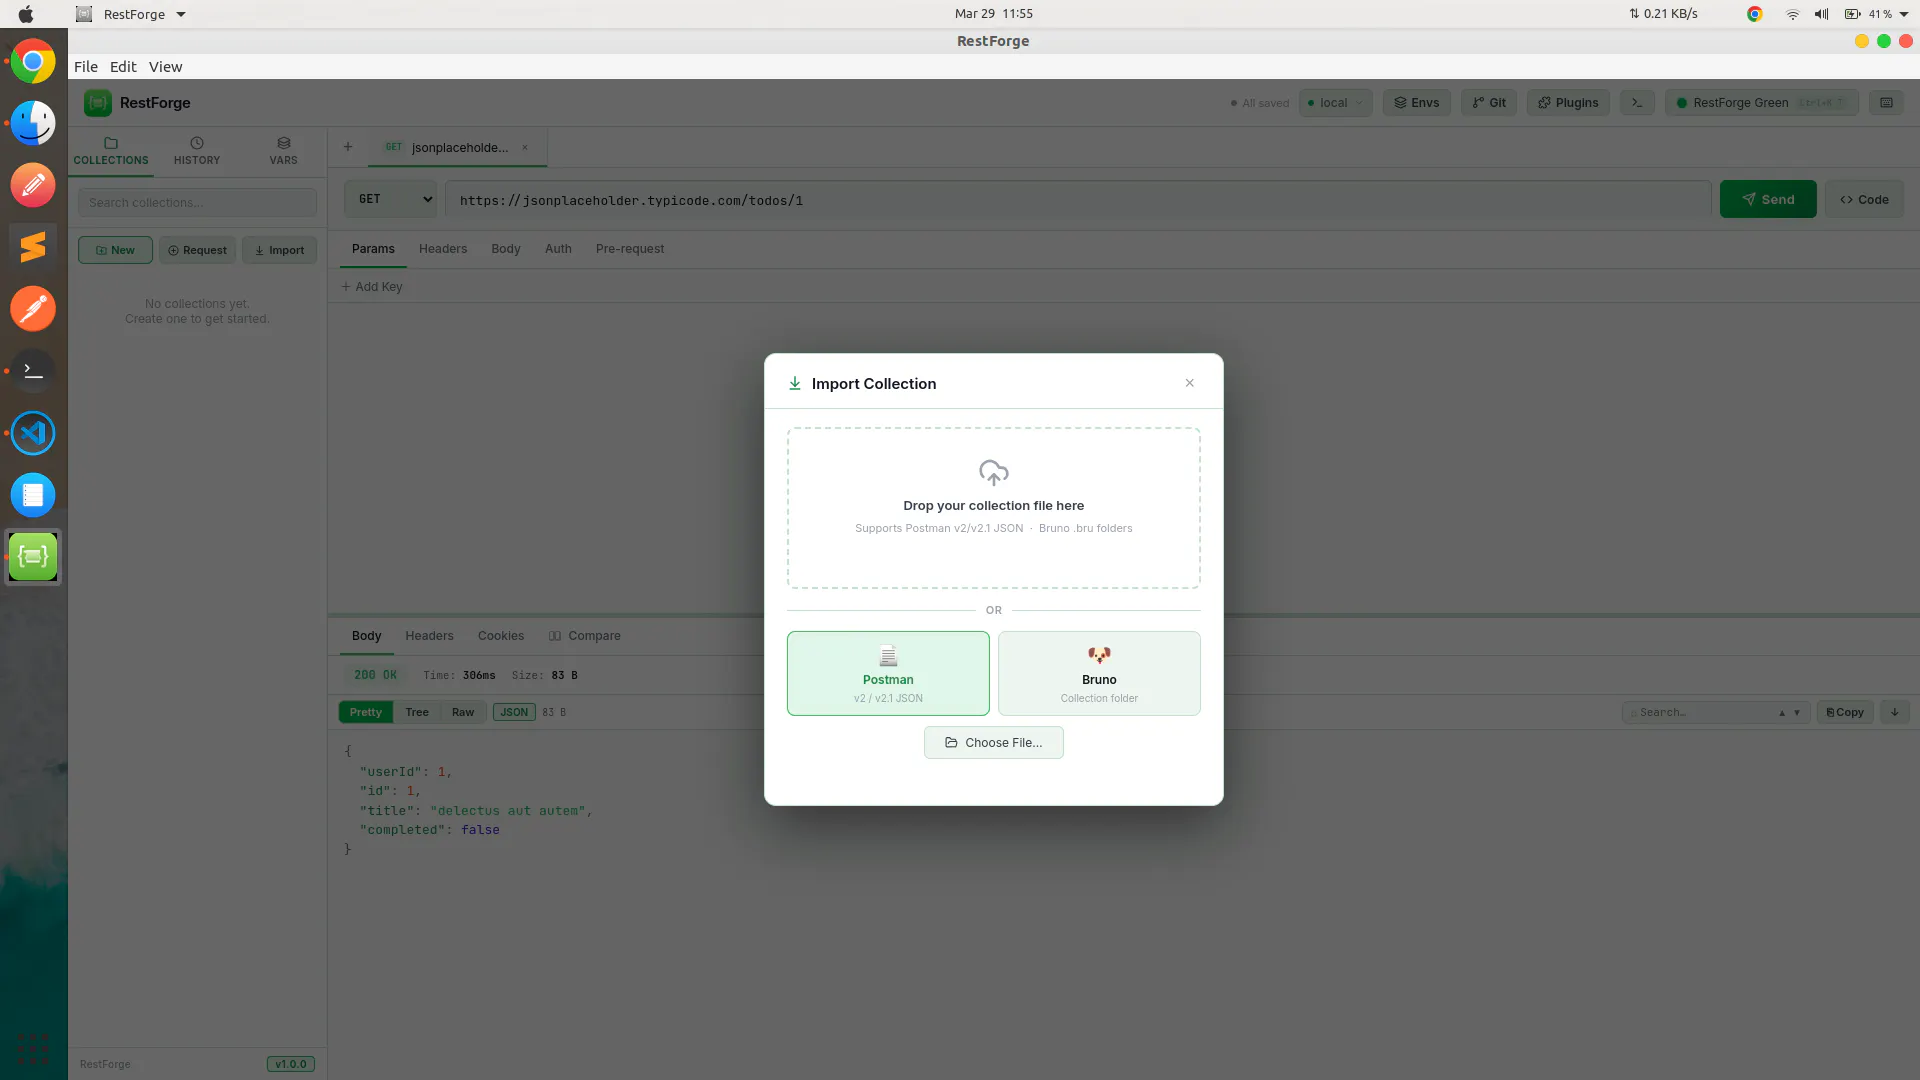
Task: Switch to request Body tab
Action: coord(506,249)
